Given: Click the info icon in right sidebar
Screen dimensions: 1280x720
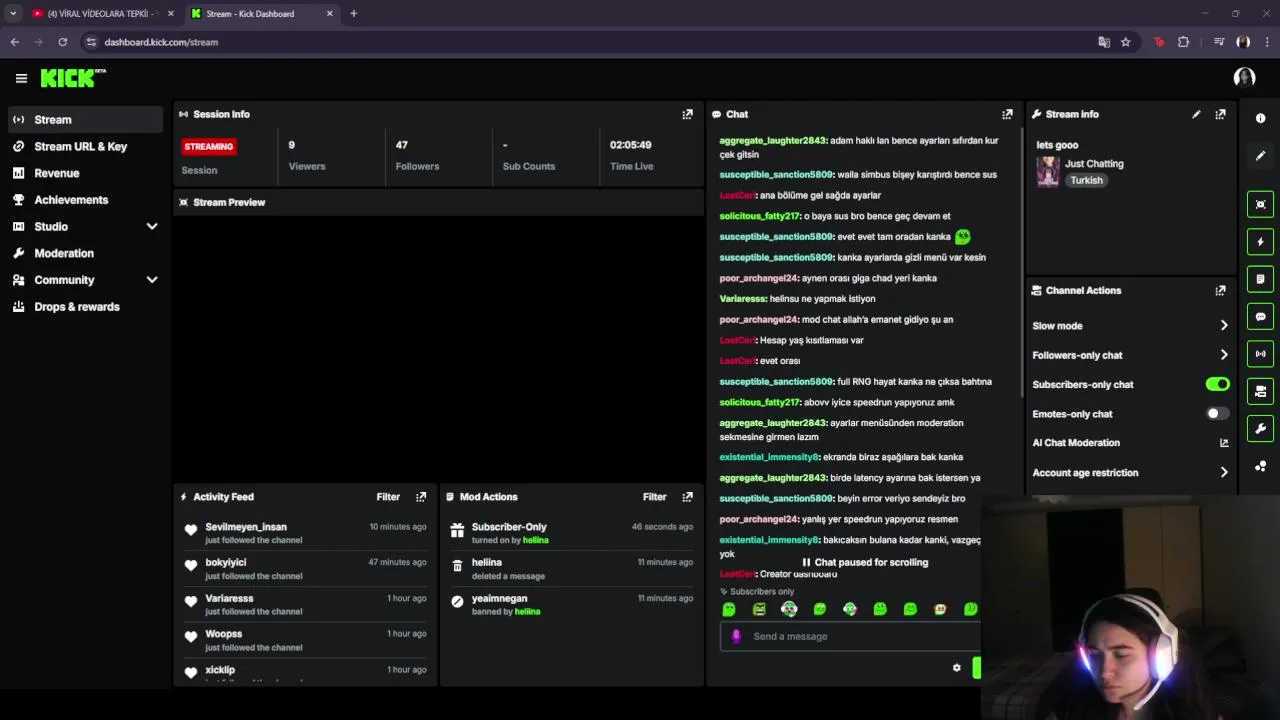Looking at the screenshot, I should 1260,118.
